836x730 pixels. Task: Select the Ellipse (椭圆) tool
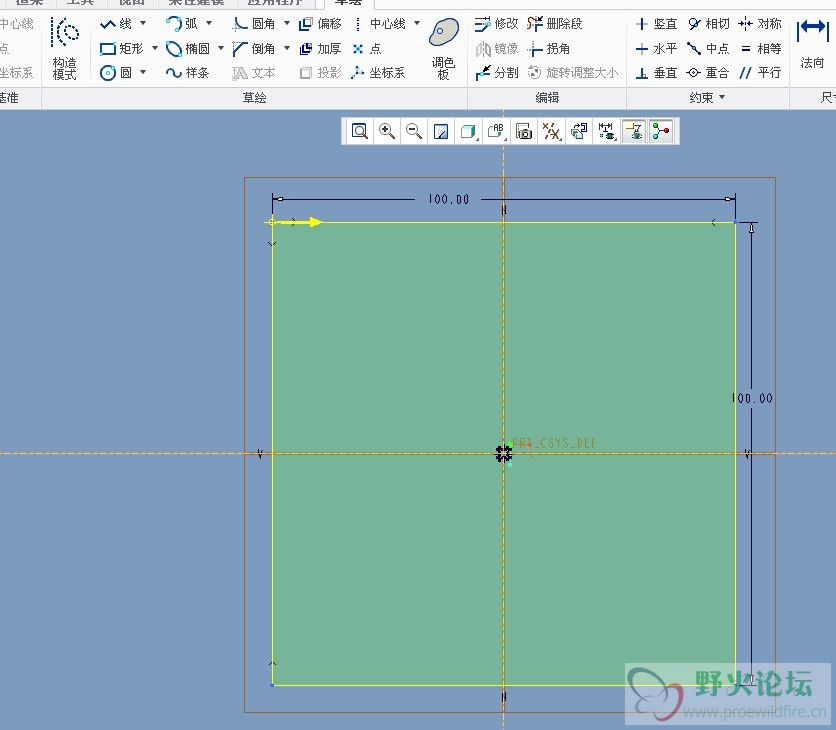click(x=188, y=49)
